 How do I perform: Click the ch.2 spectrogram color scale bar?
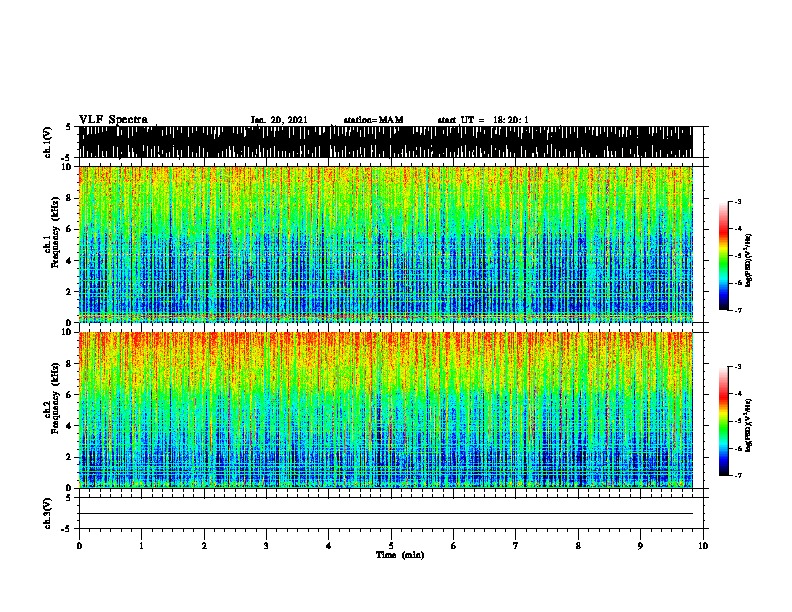[724, 421]
